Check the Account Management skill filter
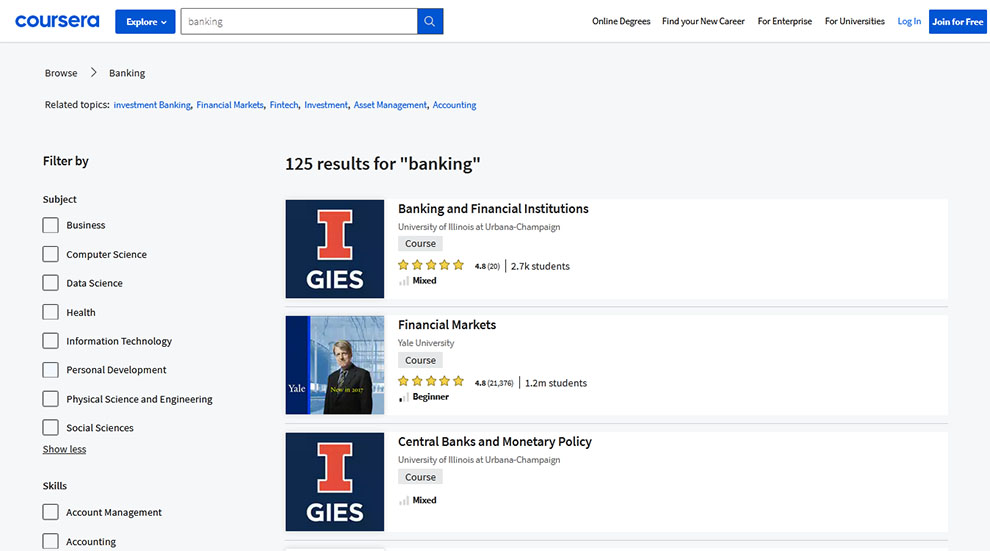This screenshot has height=551, width=990. (51, 512)
